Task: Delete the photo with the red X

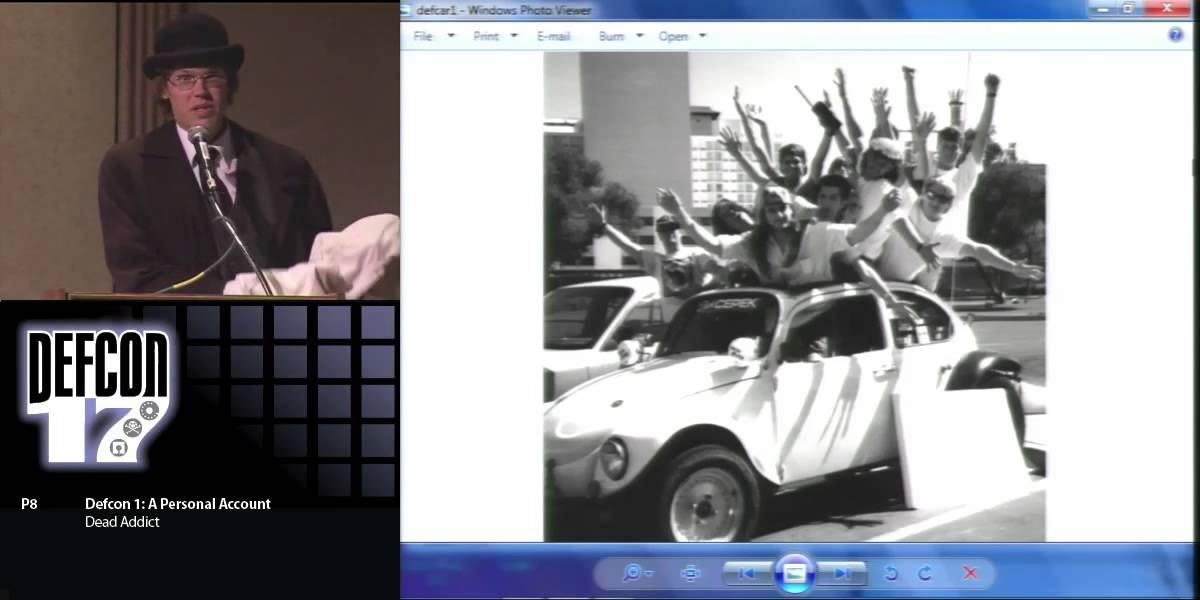Action: click(x=969, y=573)
